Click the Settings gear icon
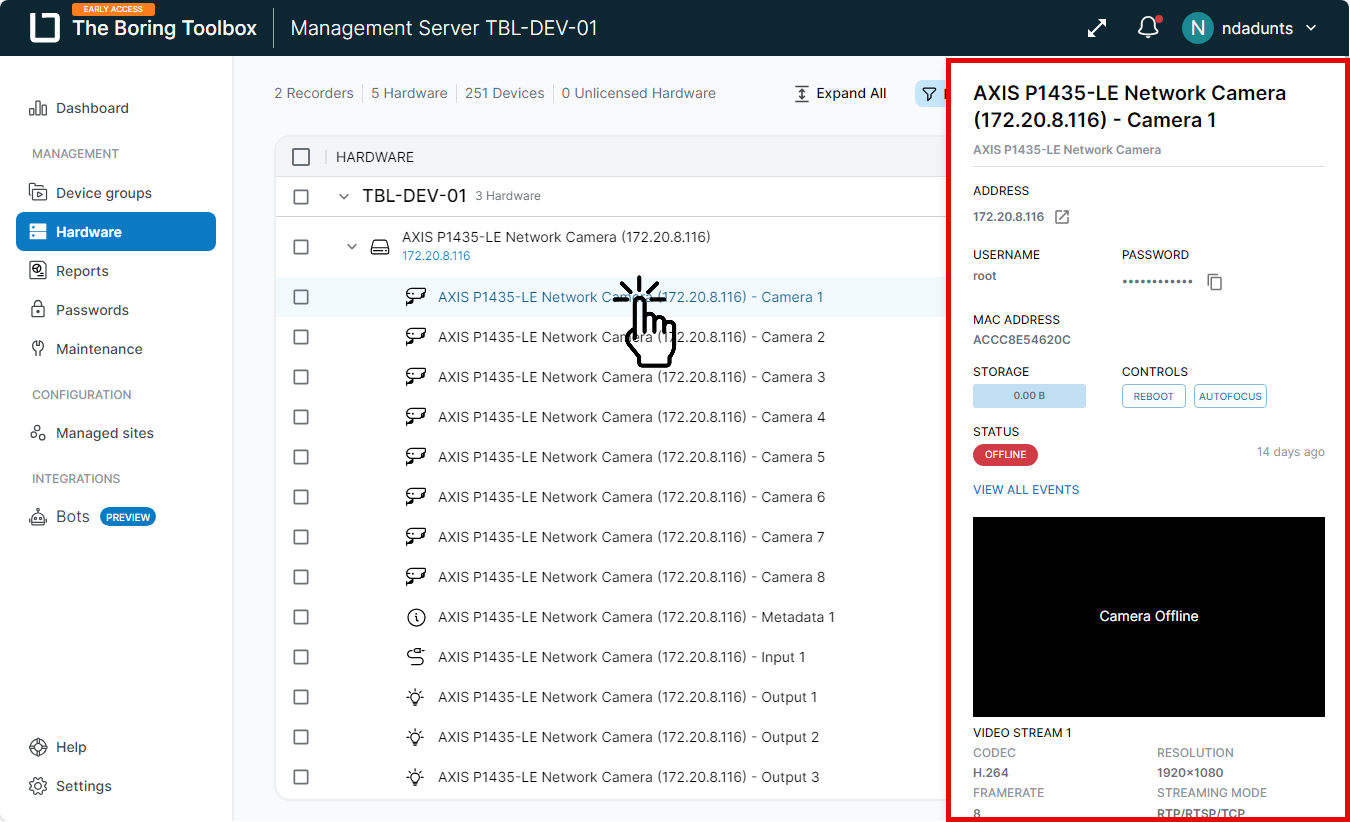This screenshot has width=1350, height=822. (x=38, y=786)
